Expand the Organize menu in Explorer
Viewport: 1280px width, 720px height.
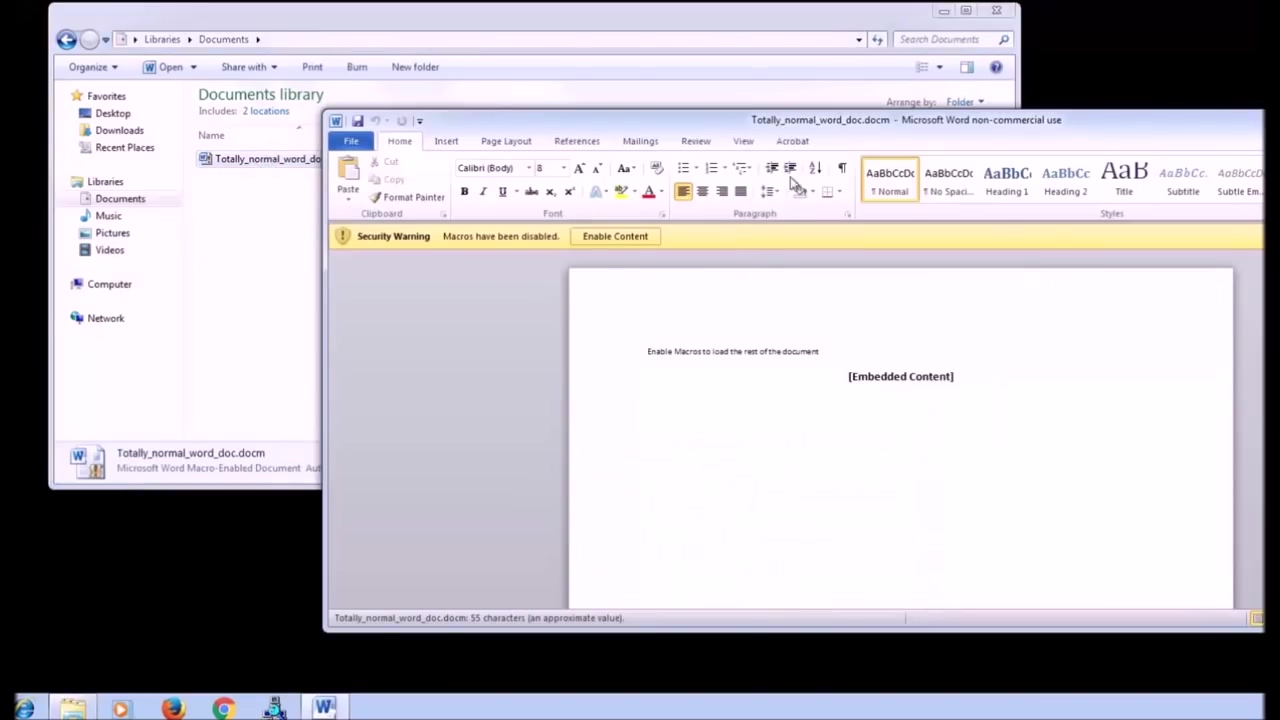pyautogui.click(x=93, y=67)
